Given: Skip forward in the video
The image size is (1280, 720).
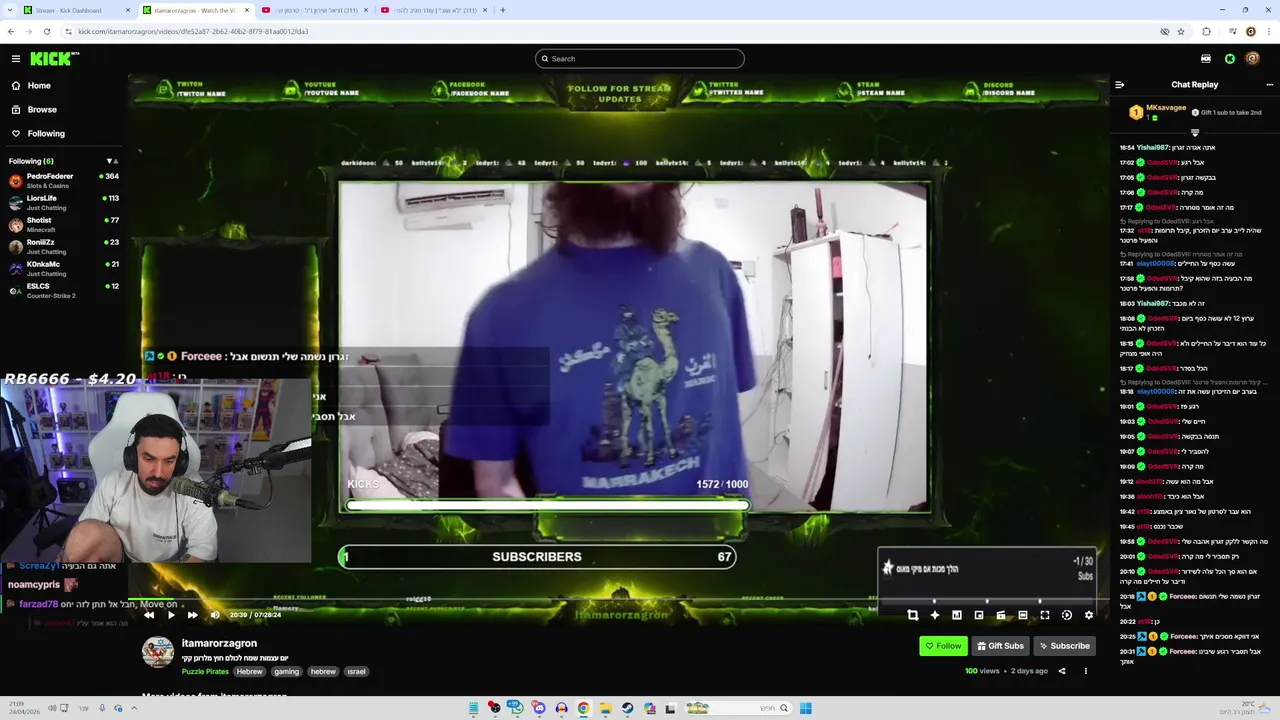Looking at the screenshot, I should coord(193,615).
